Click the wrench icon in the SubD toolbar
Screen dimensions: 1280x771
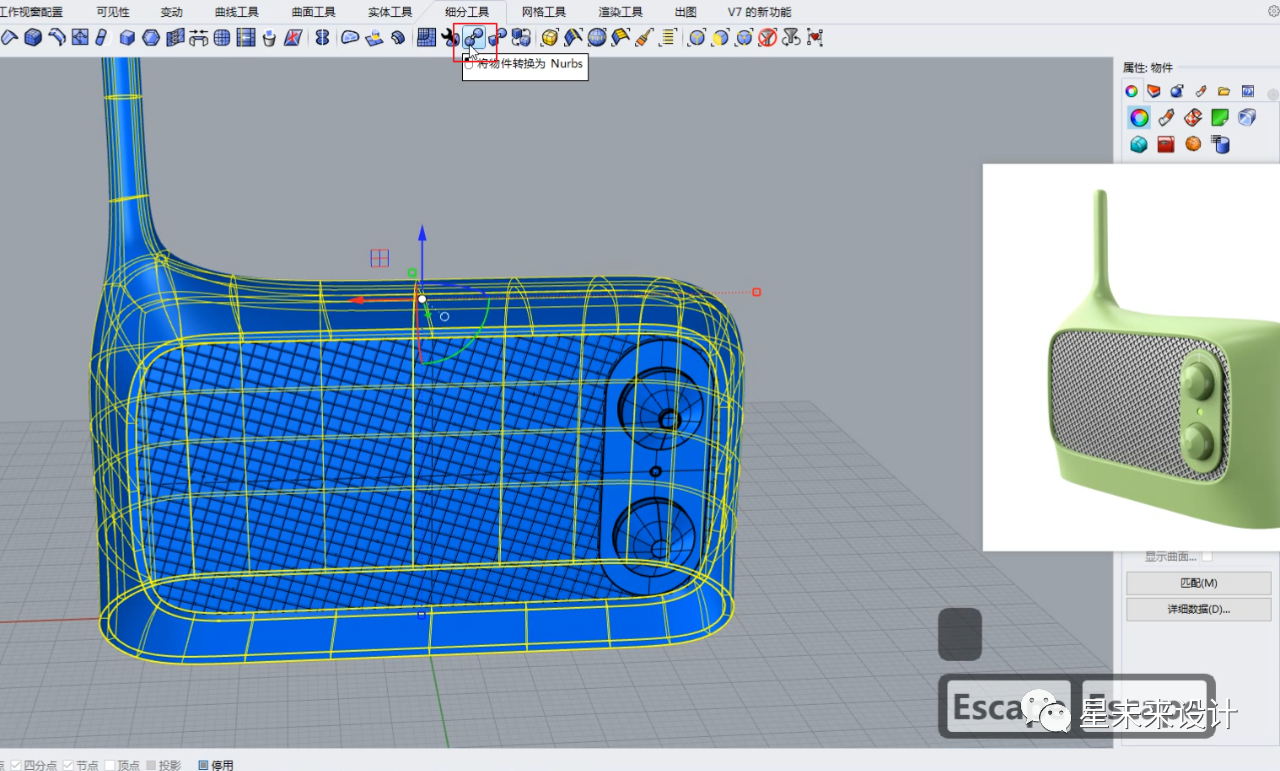coord(449,38)
